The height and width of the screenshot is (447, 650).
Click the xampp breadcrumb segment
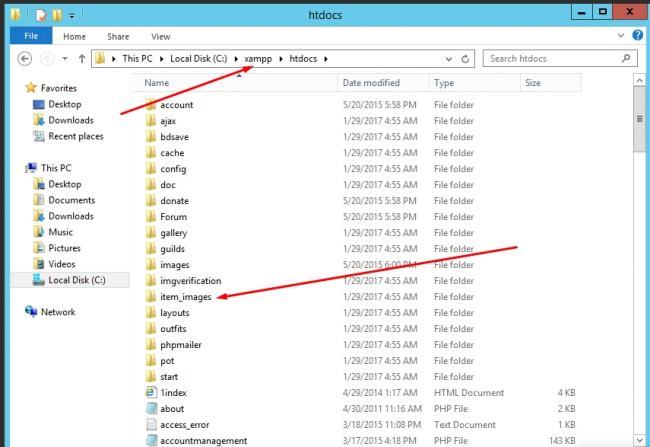point(258,59)
